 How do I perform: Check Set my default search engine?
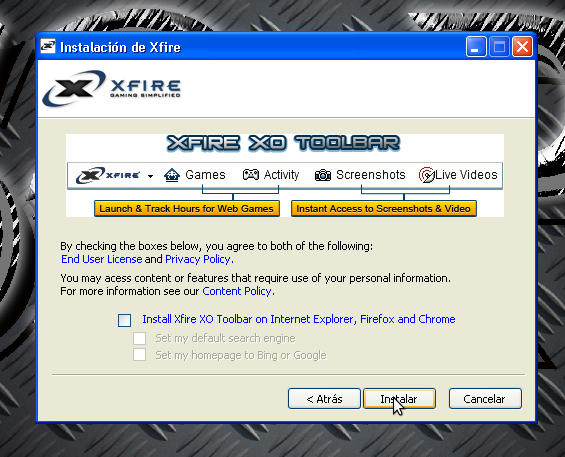tap(139, 338)
